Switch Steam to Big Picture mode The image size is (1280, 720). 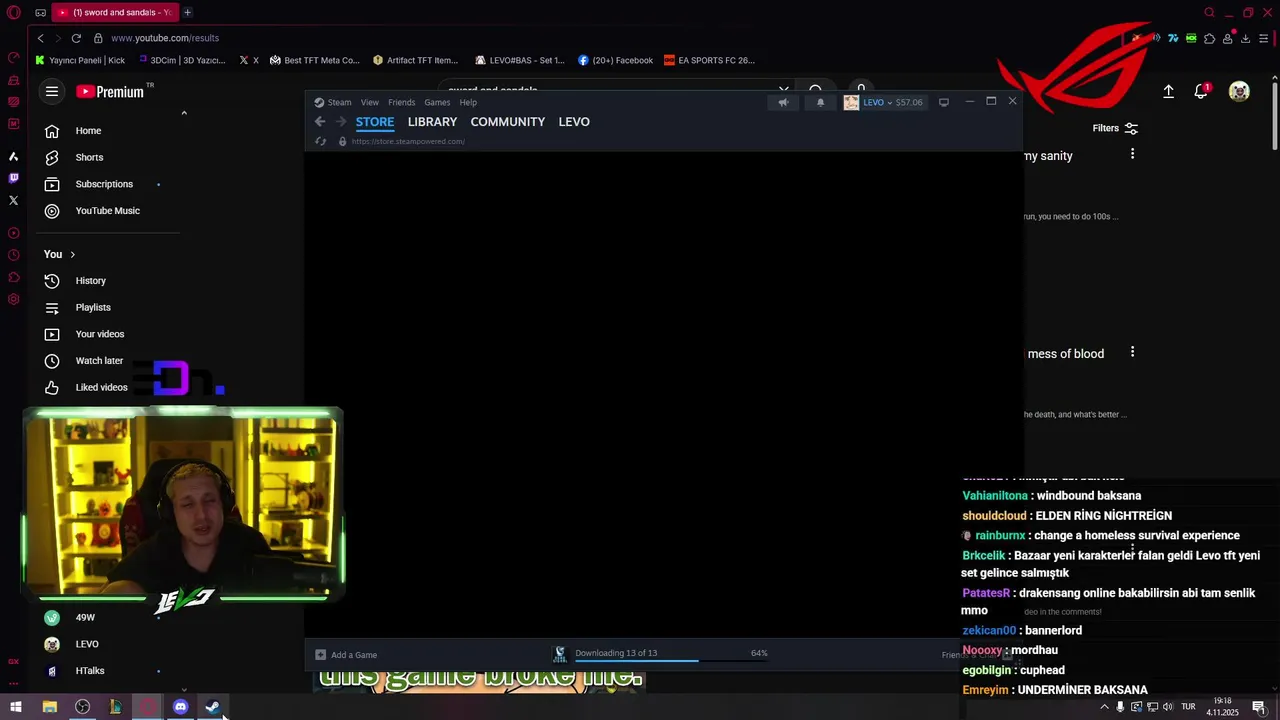(943, 102)
